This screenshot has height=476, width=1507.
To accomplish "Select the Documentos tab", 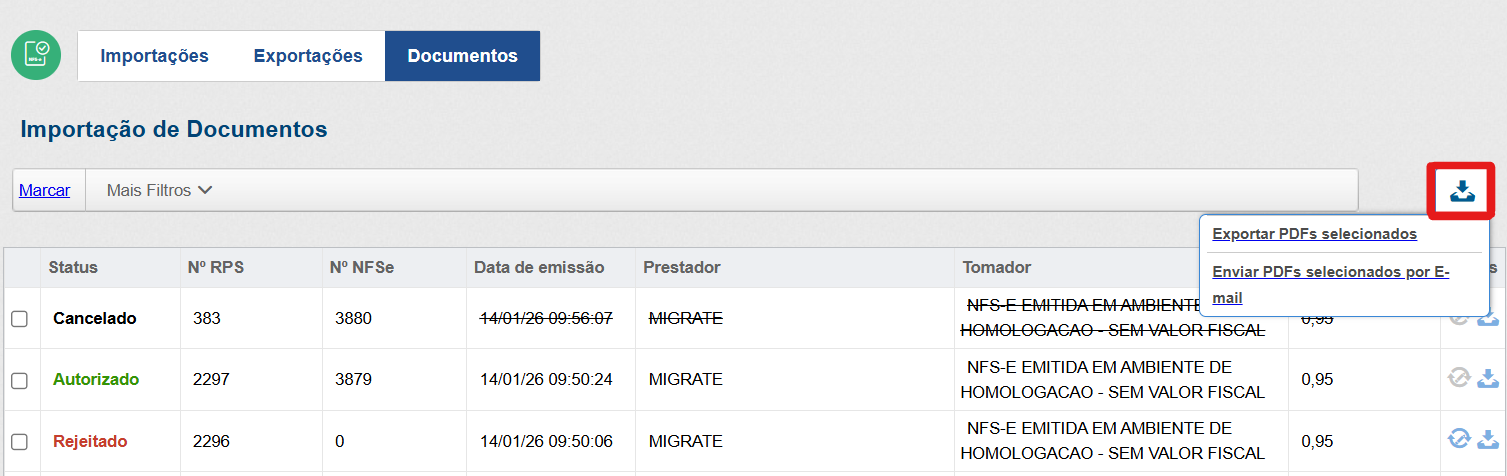I will [x=462, y=56].
